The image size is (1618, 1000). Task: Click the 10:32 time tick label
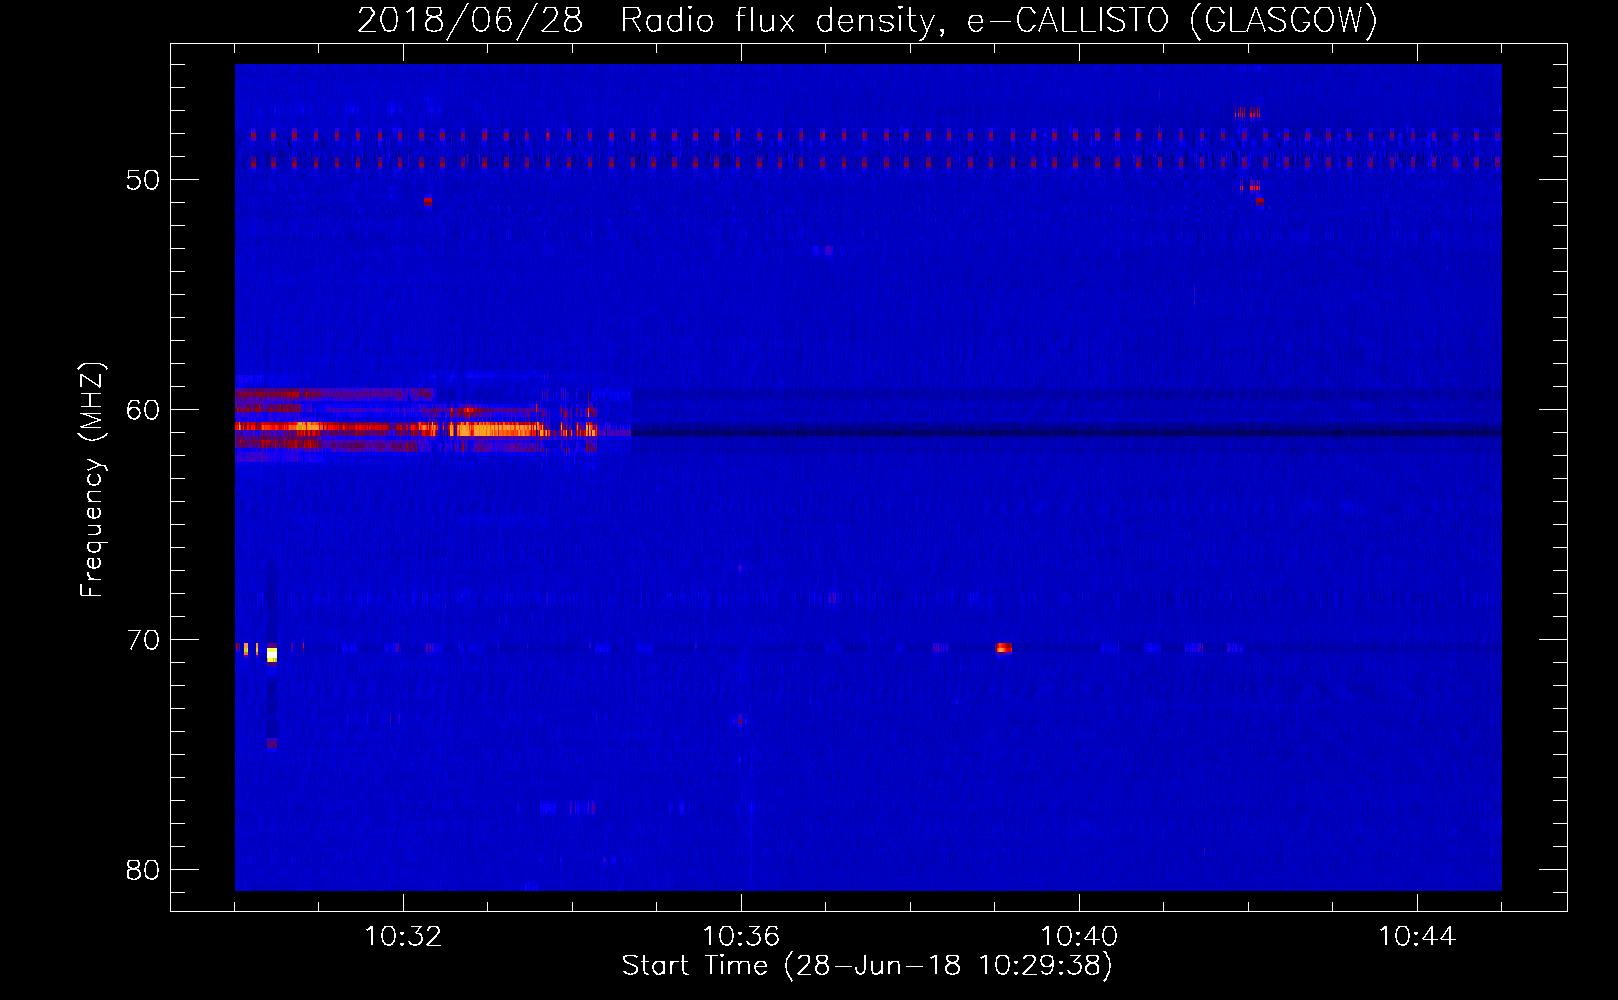(403, 937)
